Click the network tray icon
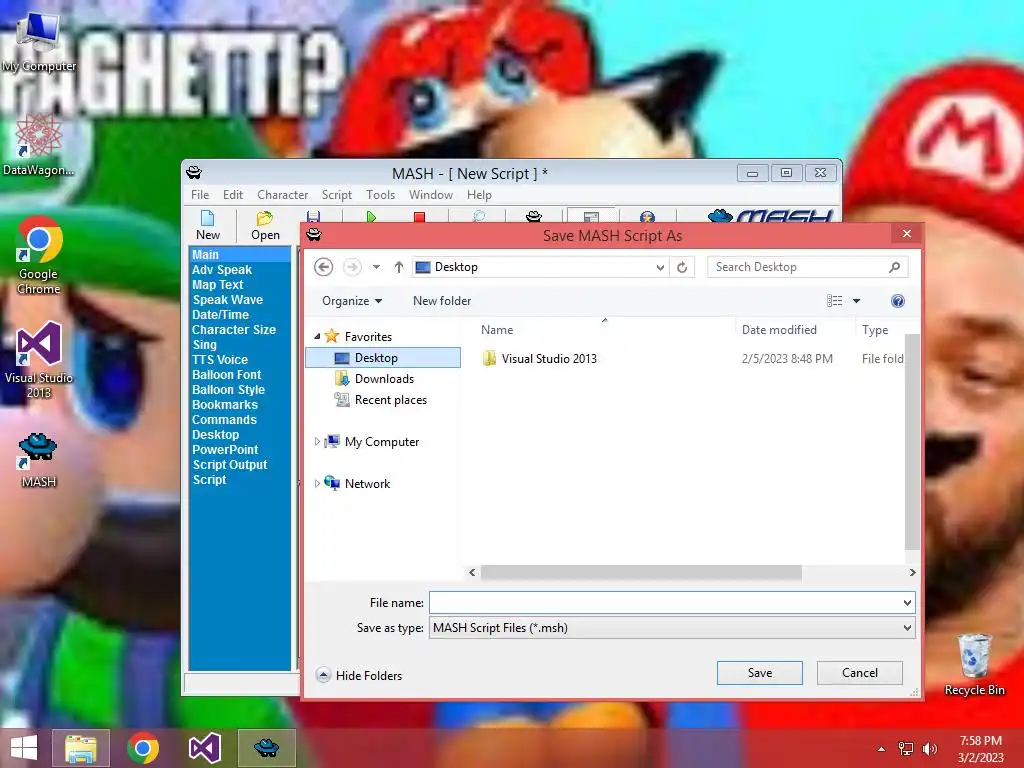The image size is (1024, 768). click(x=906, y=749)
